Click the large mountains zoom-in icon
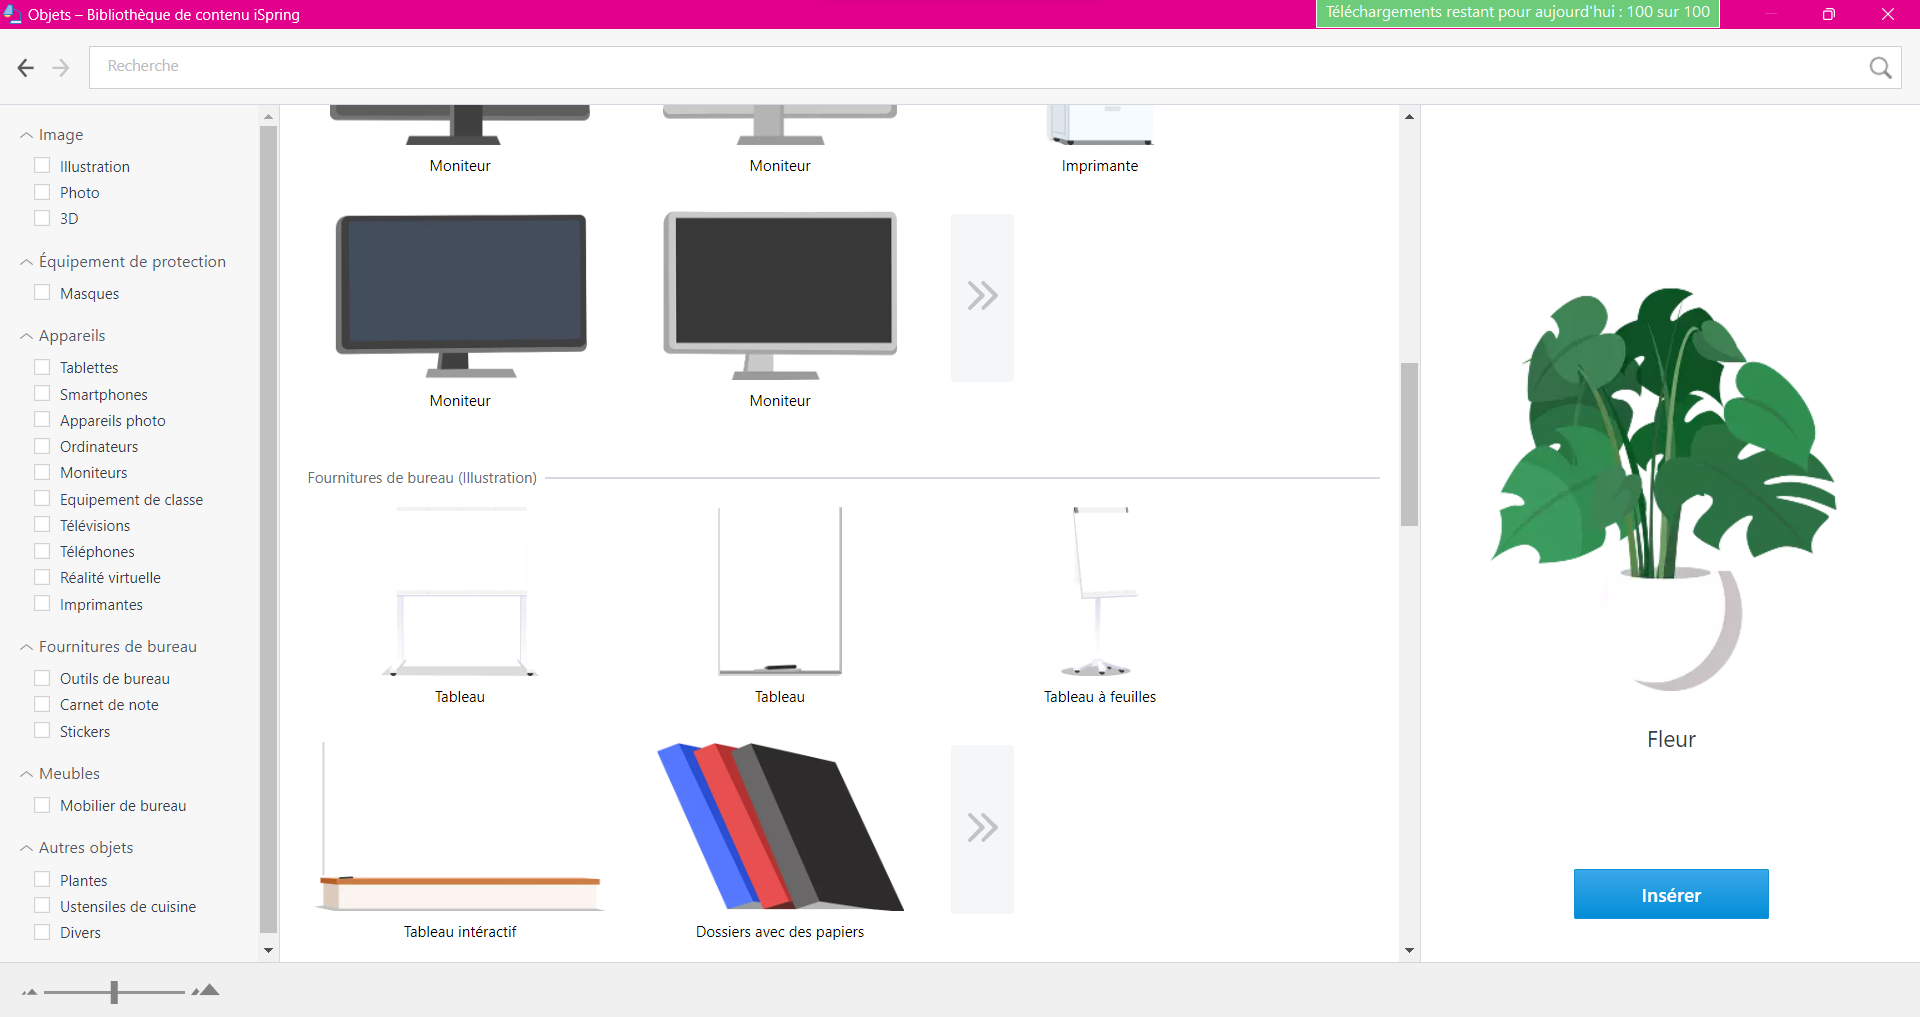This screenshot has width=1920, height=1017. tap(206, 991)
